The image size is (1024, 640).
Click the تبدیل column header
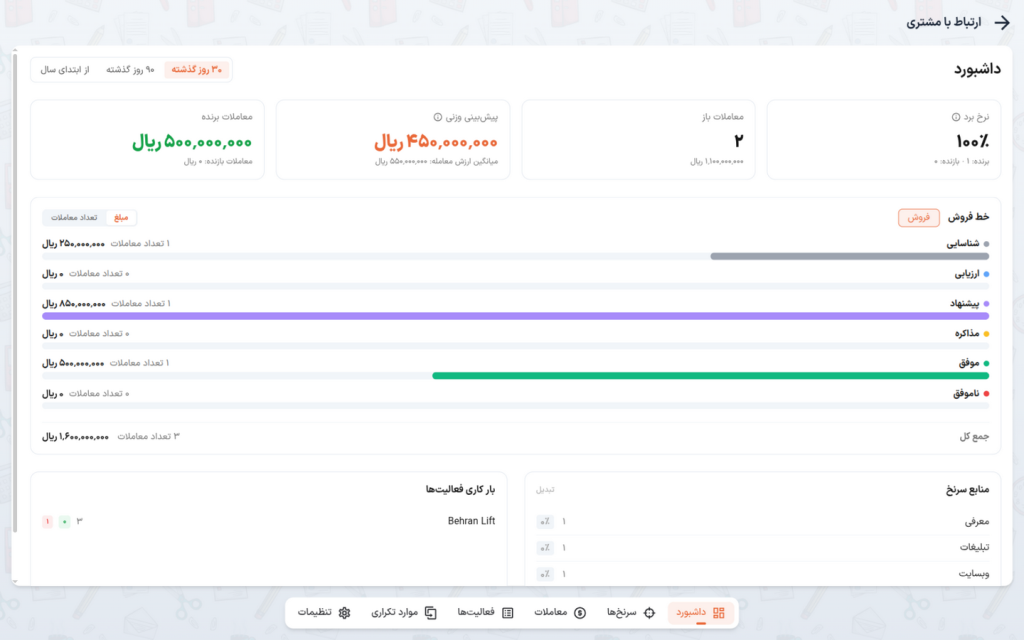point(545,489)
